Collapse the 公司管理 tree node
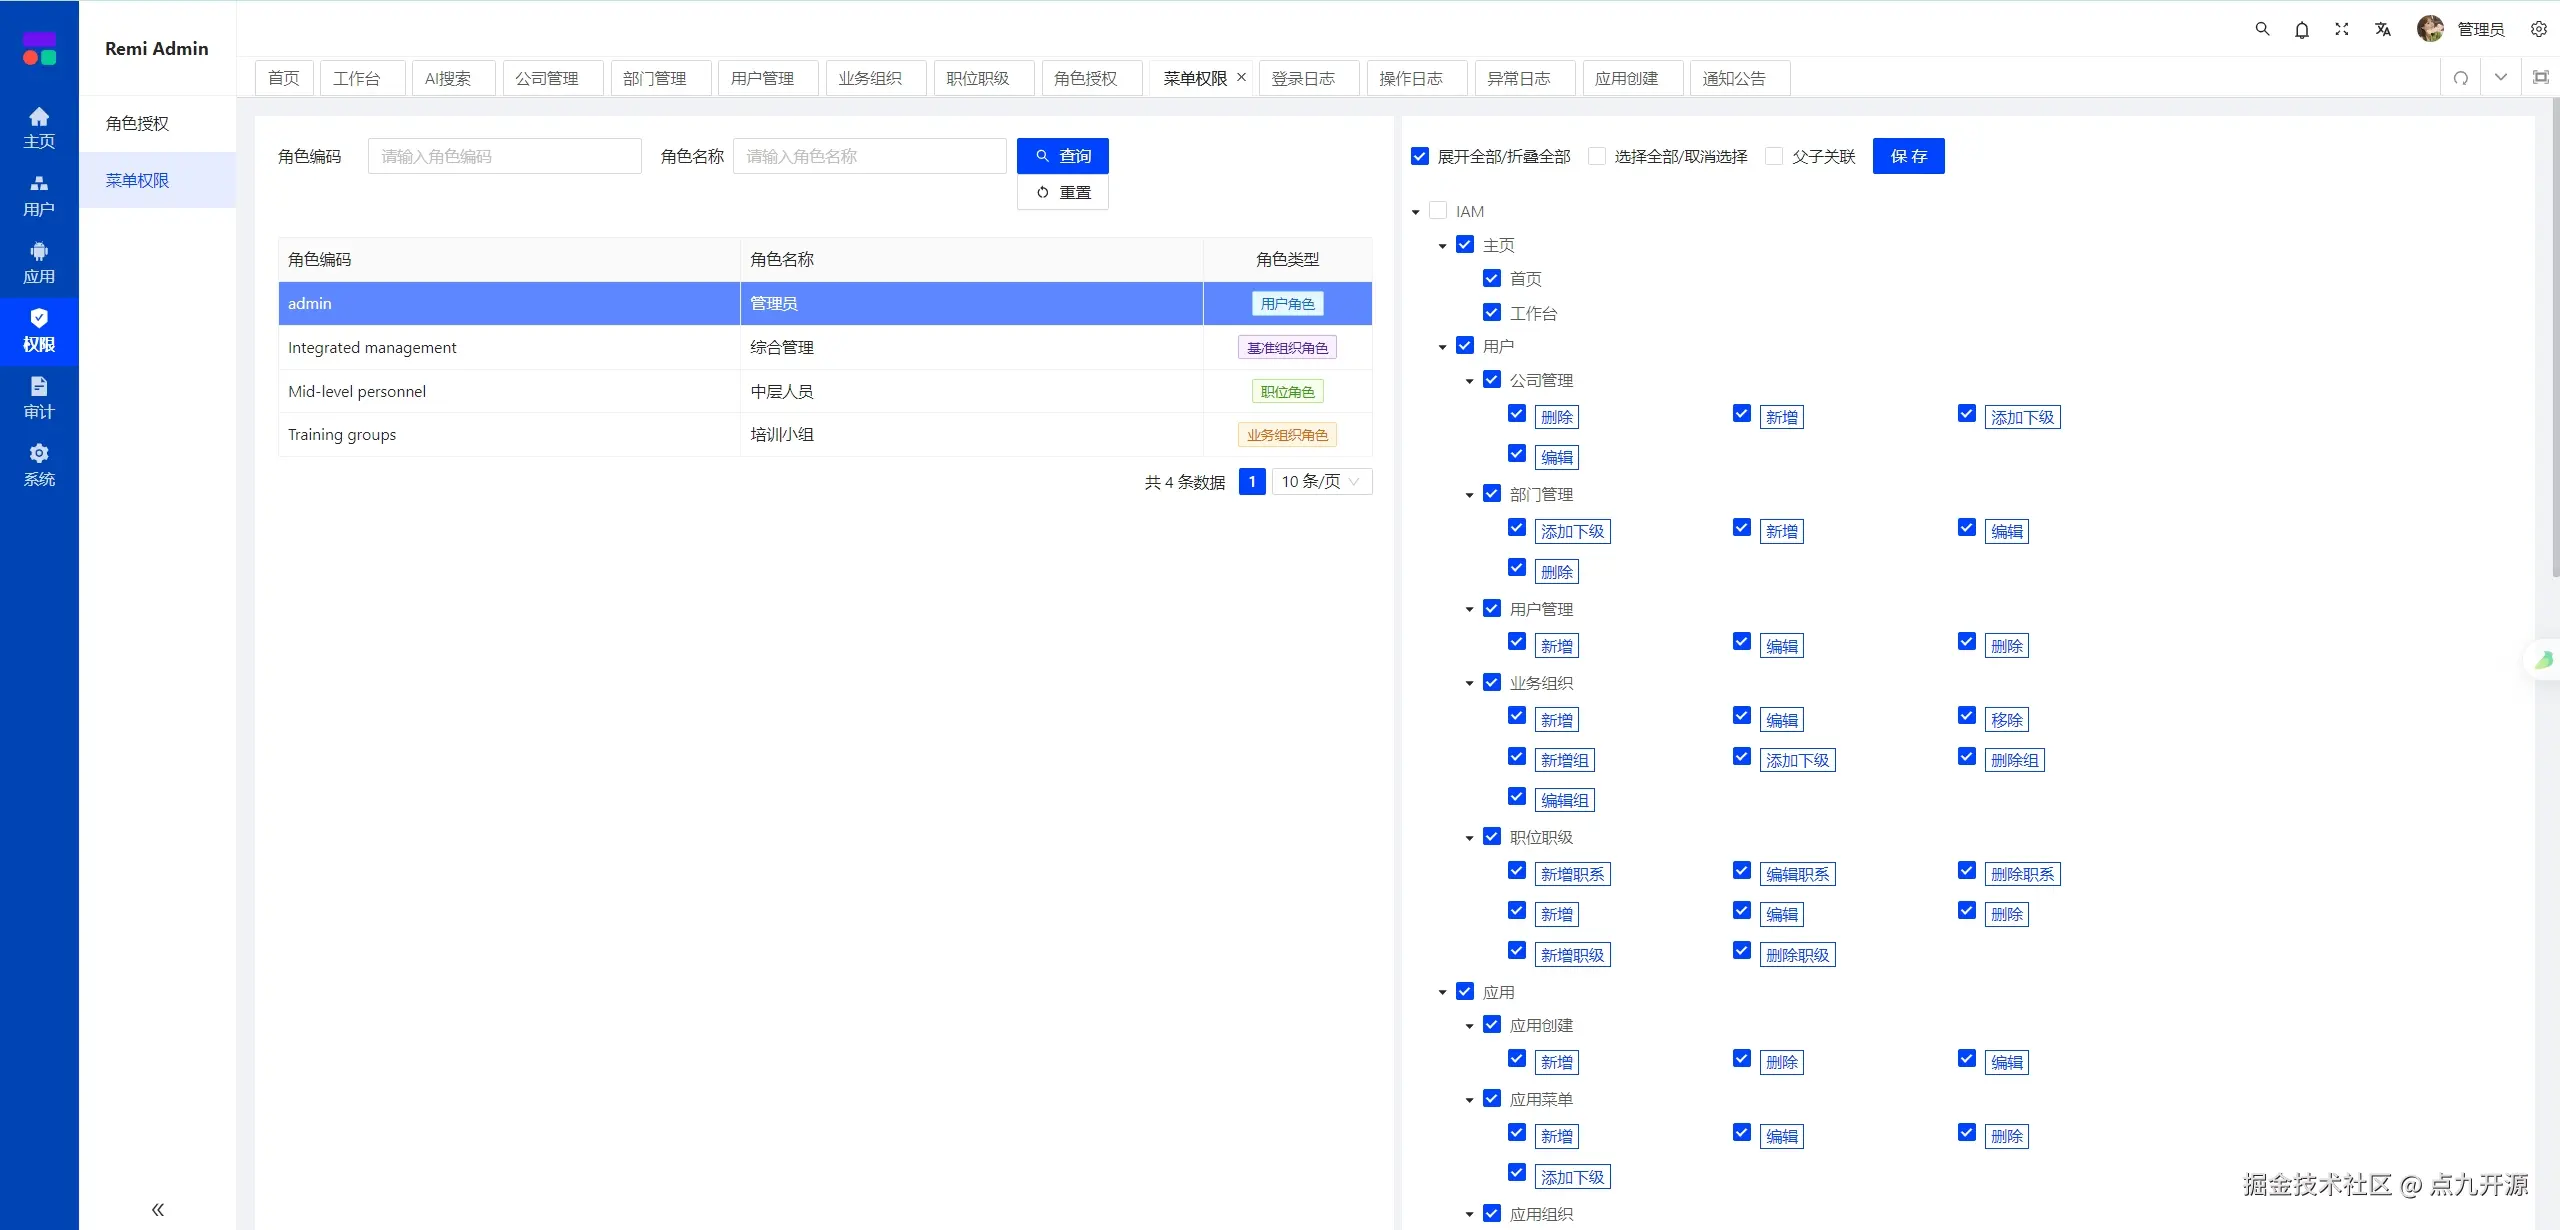This screenshot has width=2560, height=1230. (x=1469, y=381)
